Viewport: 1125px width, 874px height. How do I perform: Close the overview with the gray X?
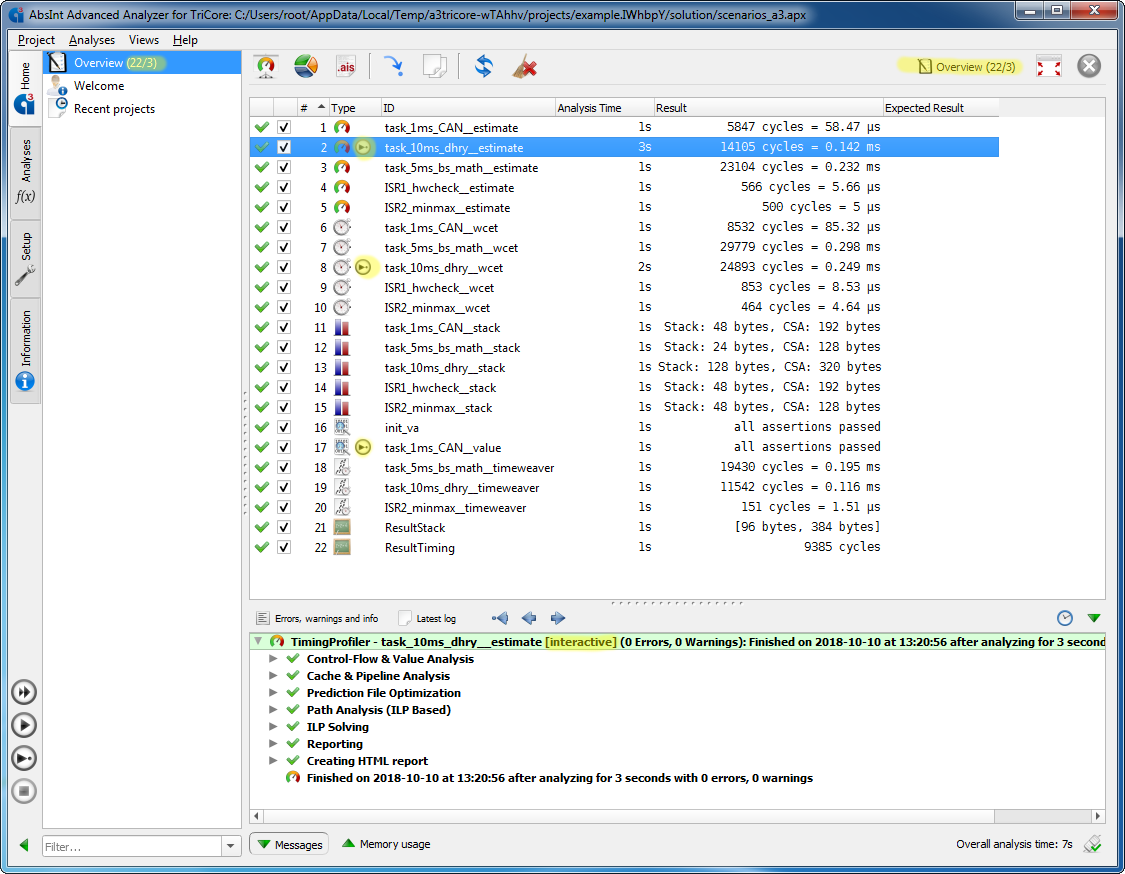point(1089,66)
